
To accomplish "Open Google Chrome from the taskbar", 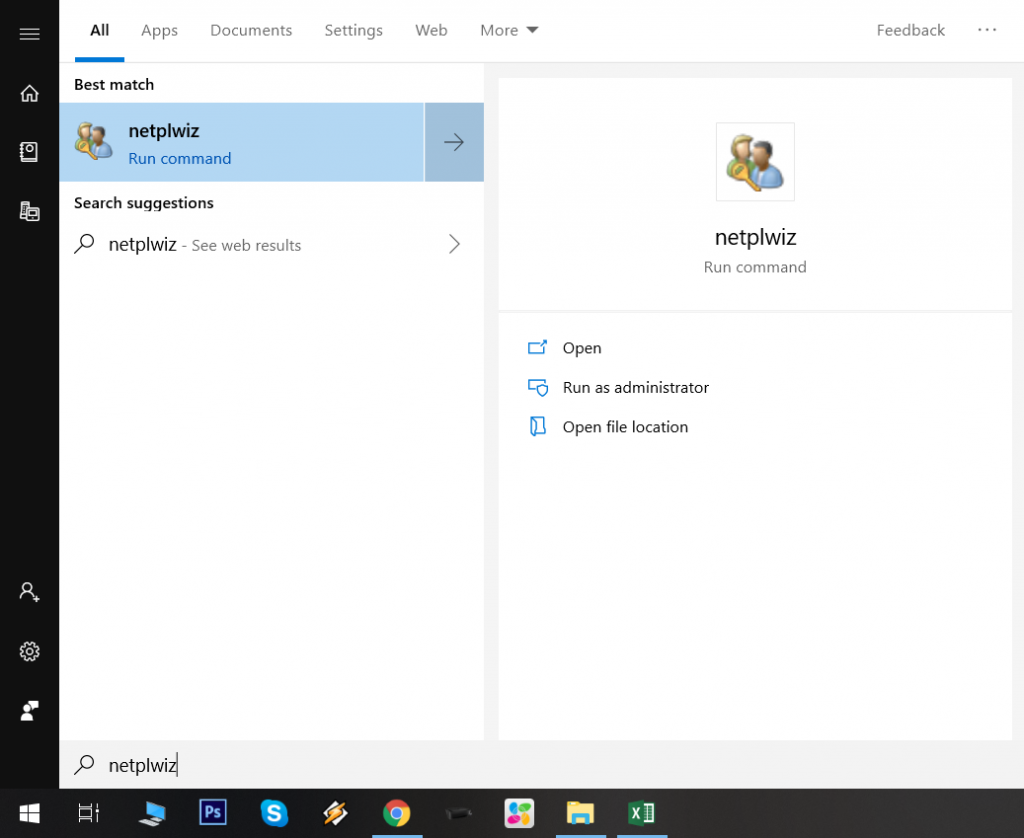I will (396, 812).
